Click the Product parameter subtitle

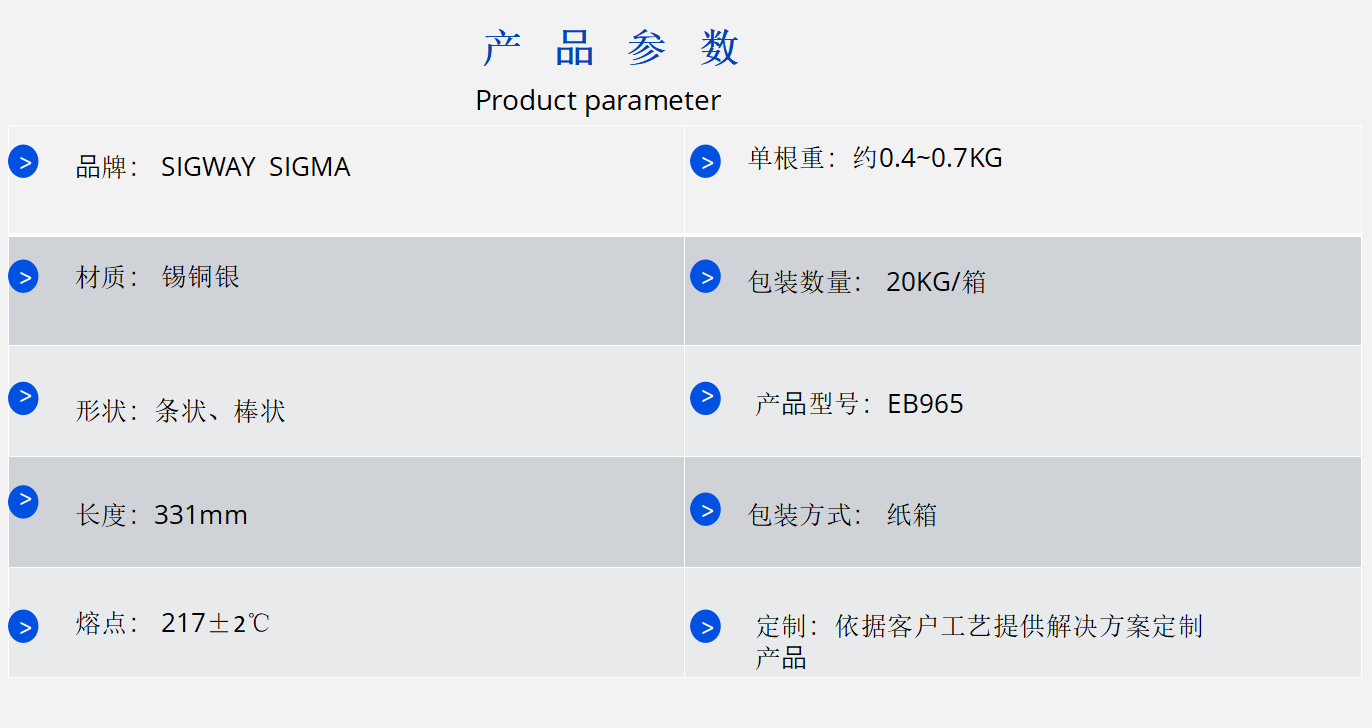pos(598,100)
